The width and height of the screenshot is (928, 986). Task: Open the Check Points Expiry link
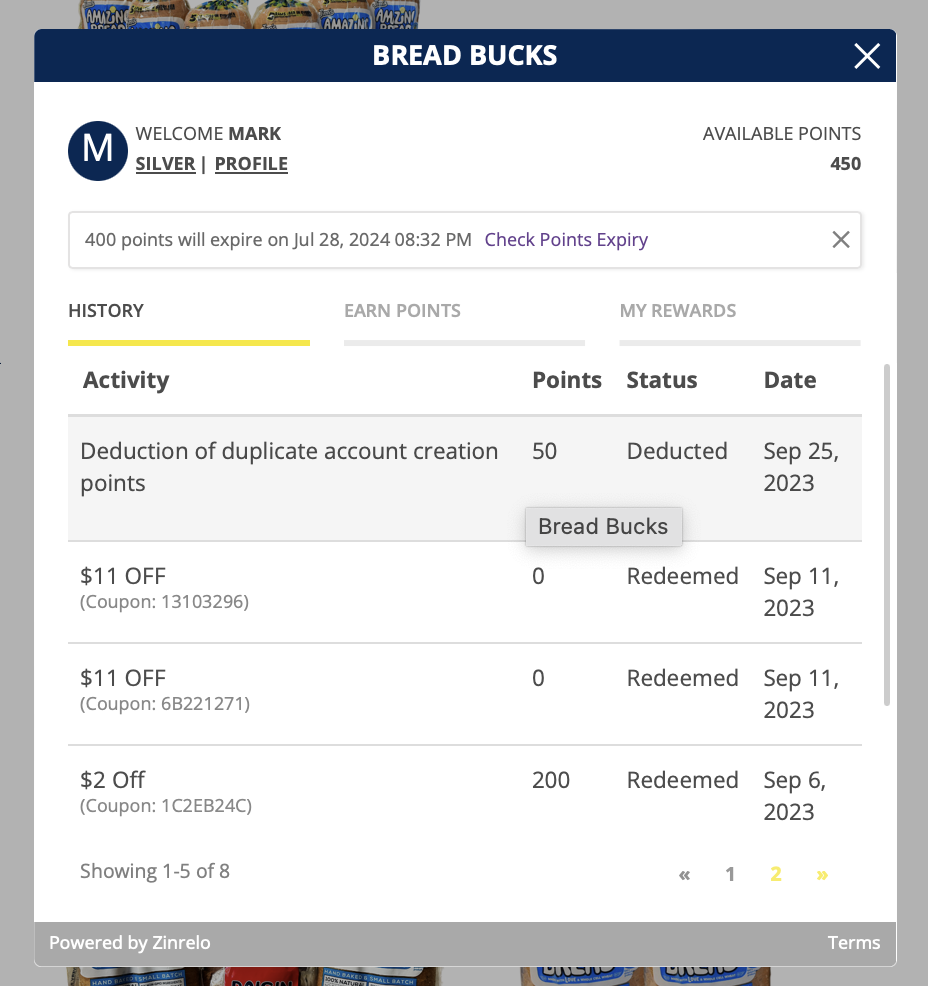pyautogui.click(x=566, y=240)
